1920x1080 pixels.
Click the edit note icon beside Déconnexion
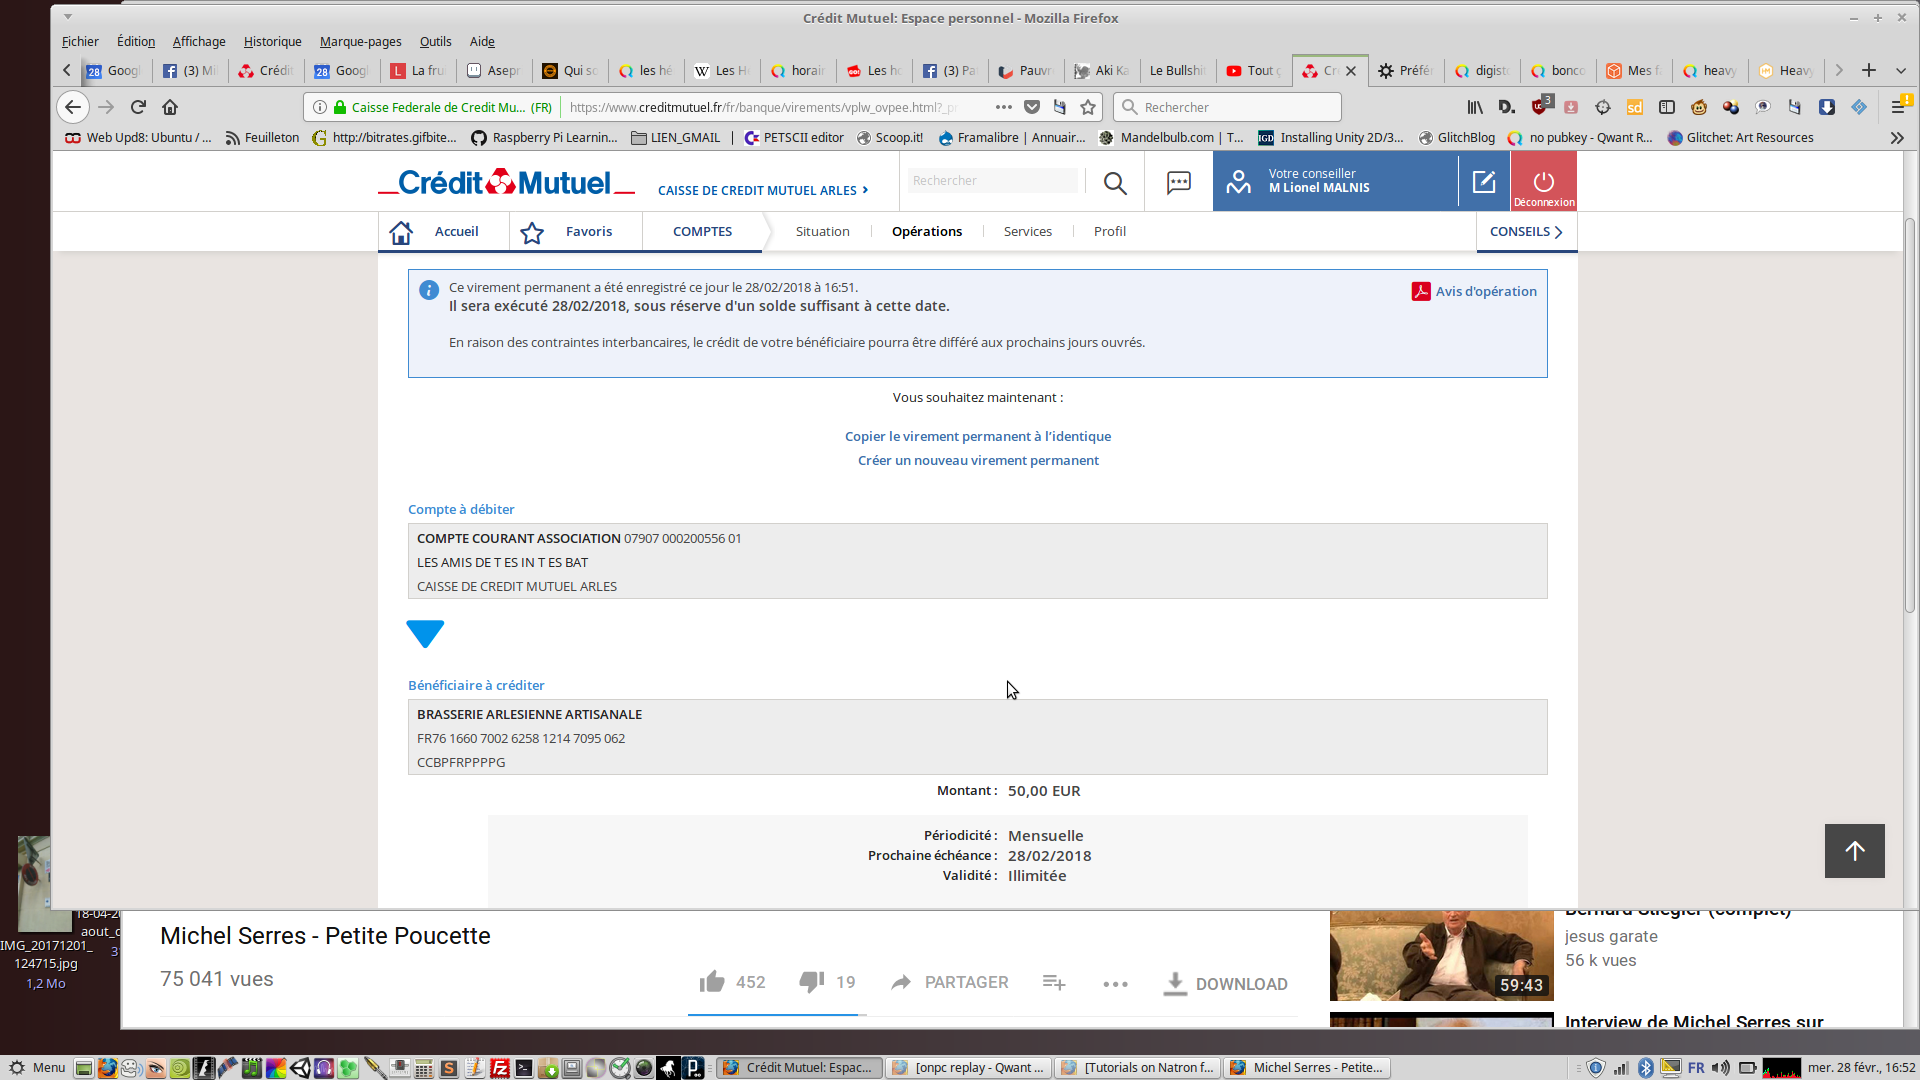(1484, 182)
